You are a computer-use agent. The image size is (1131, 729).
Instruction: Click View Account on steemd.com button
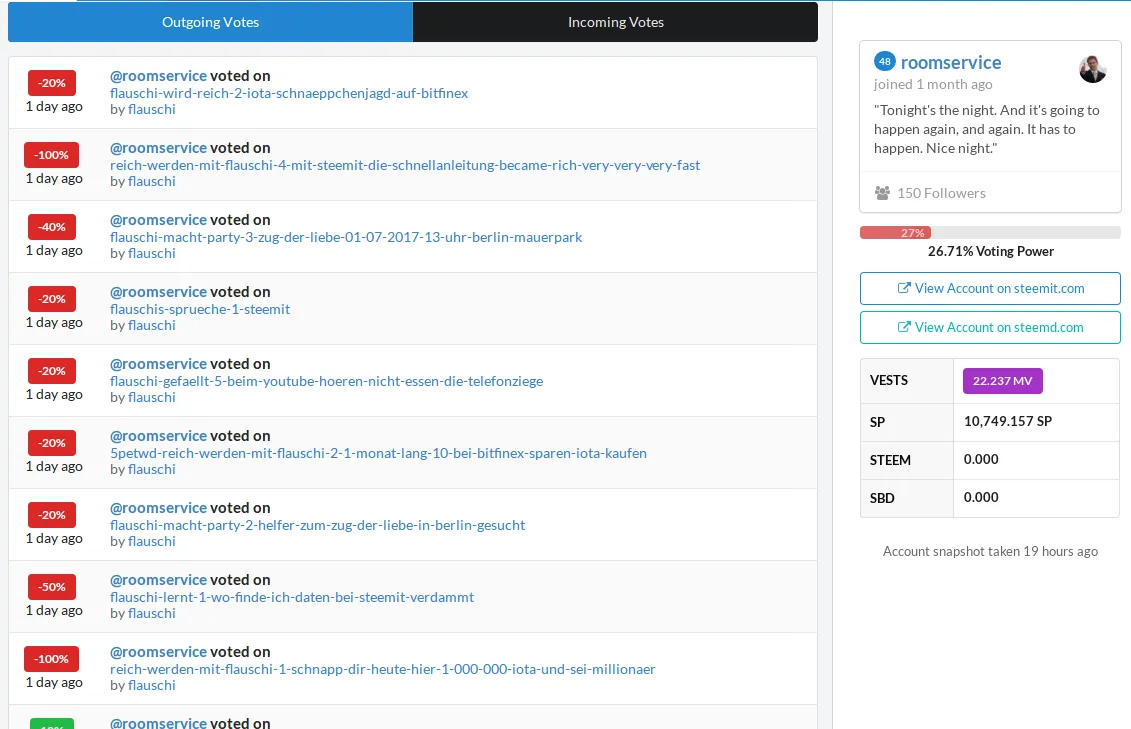990,327
